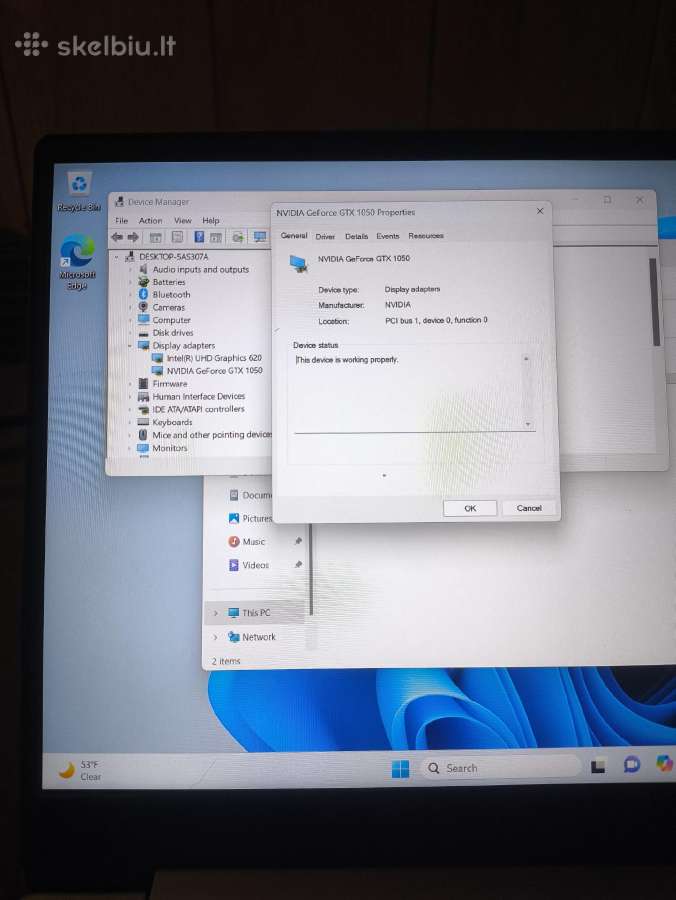Open Properties via the toolbar sheet icon

tap(177, 237)
